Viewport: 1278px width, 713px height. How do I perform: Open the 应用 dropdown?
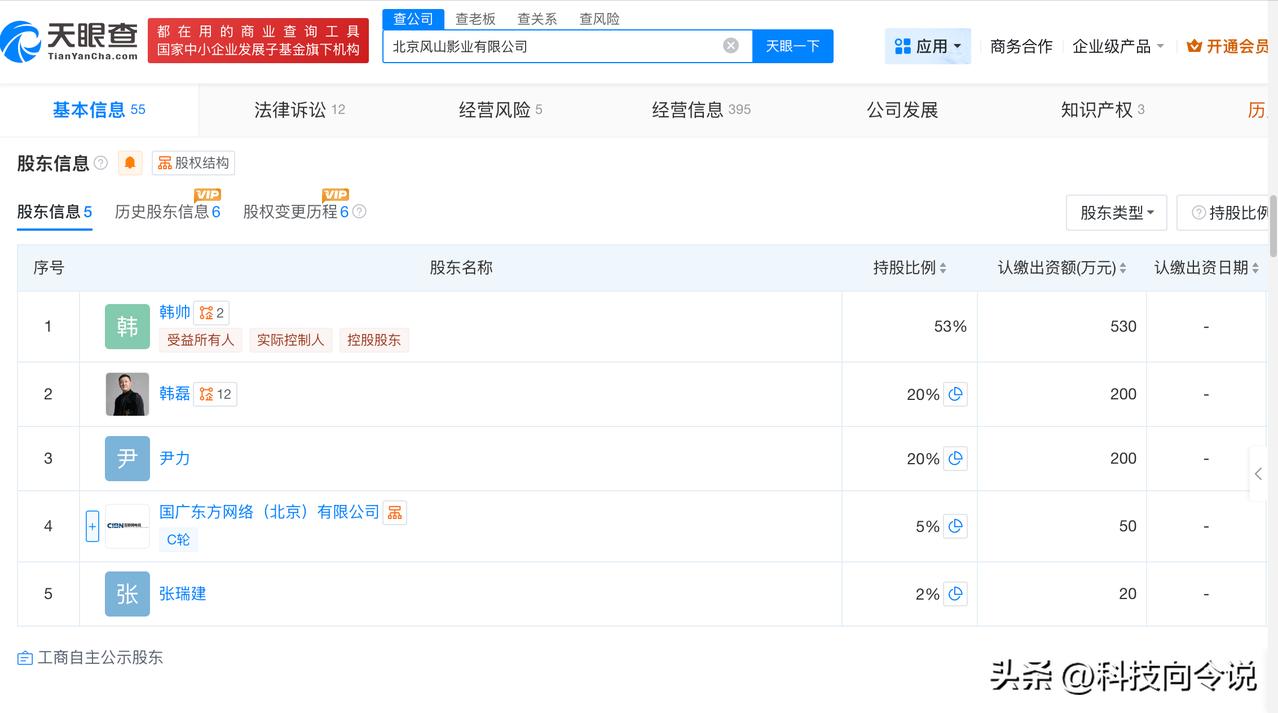[x=927, y=46]
